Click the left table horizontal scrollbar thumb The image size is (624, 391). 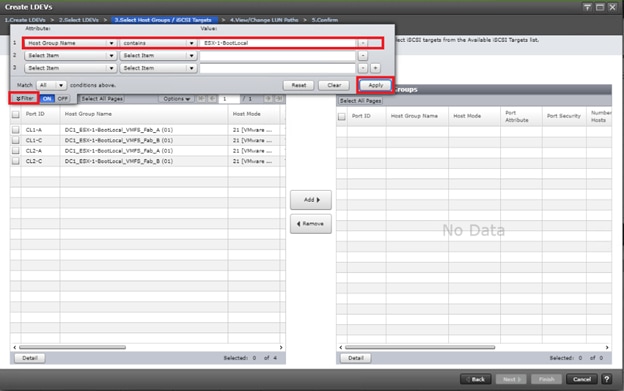point(72,347)
